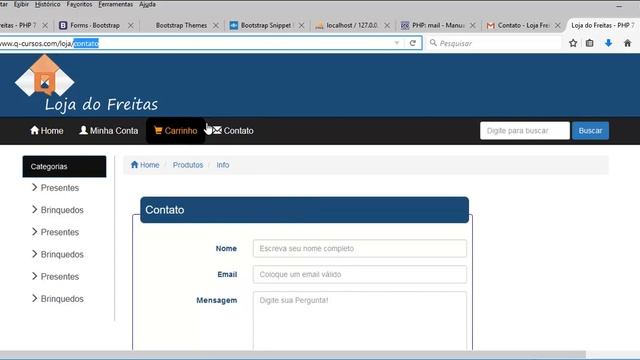This screenshot has height=360, width=640.
Task: Click the Buscar button
Action: click(x=590, y=131)
